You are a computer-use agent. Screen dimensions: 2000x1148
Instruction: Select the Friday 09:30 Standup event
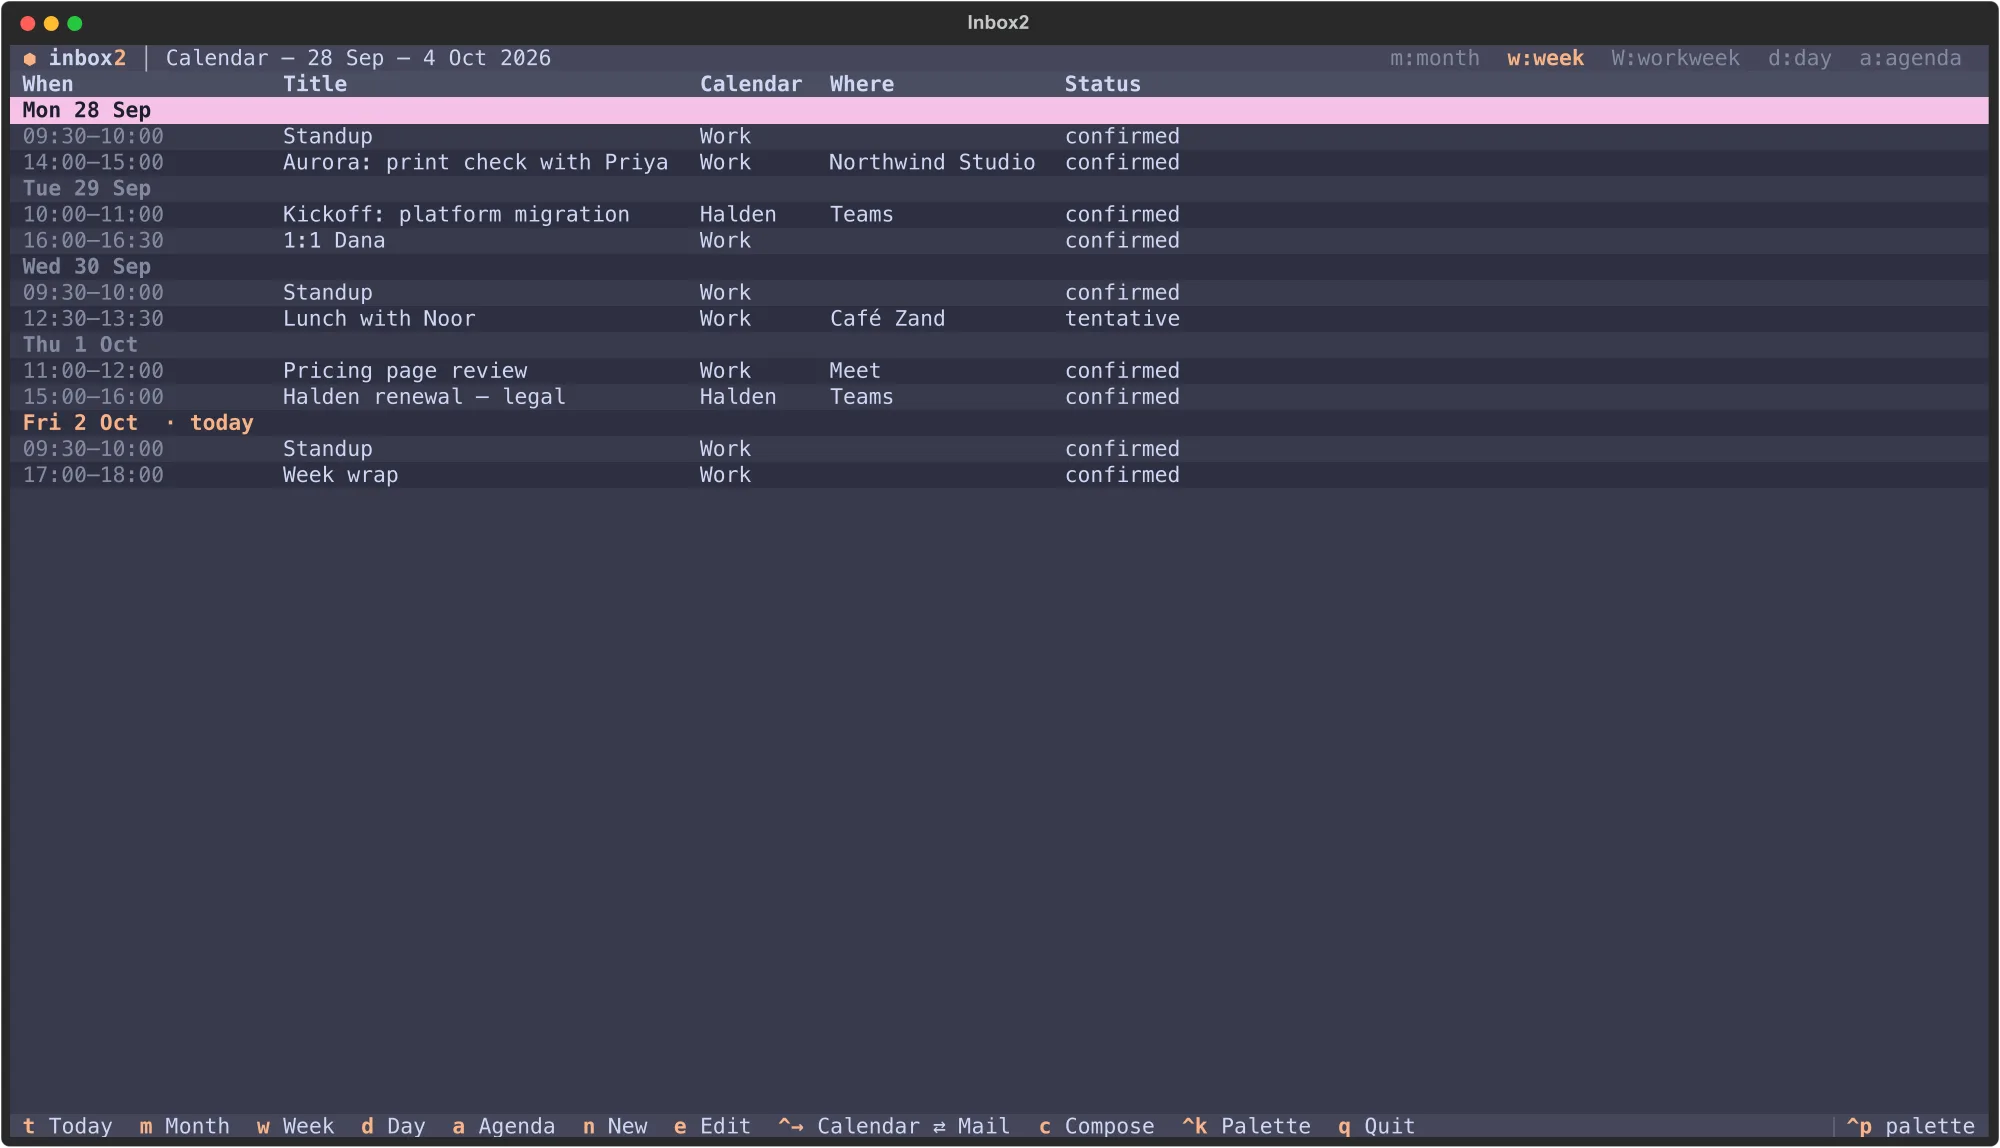999,448
